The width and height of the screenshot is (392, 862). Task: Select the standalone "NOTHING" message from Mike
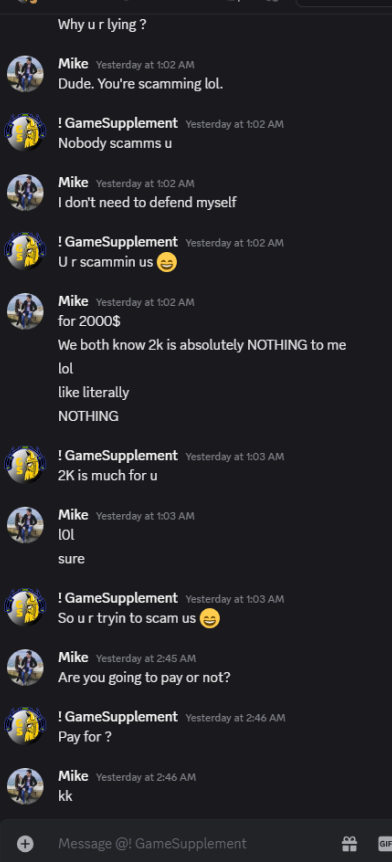coord(88,416)
